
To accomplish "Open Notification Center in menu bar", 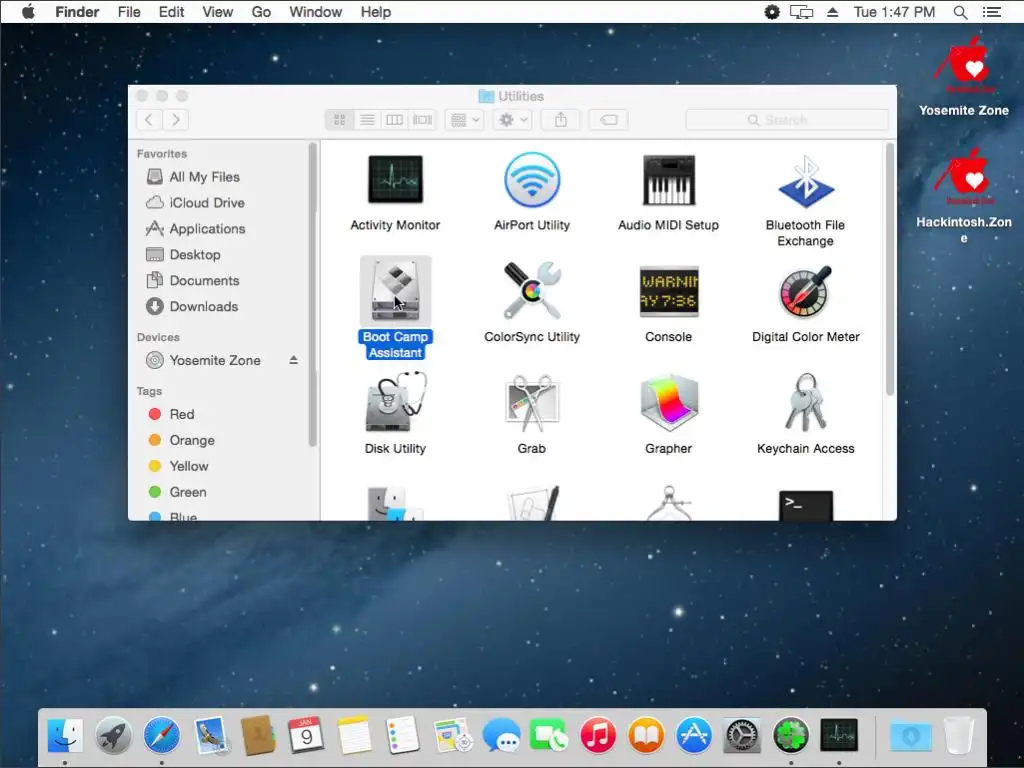I will click(991, 12).
